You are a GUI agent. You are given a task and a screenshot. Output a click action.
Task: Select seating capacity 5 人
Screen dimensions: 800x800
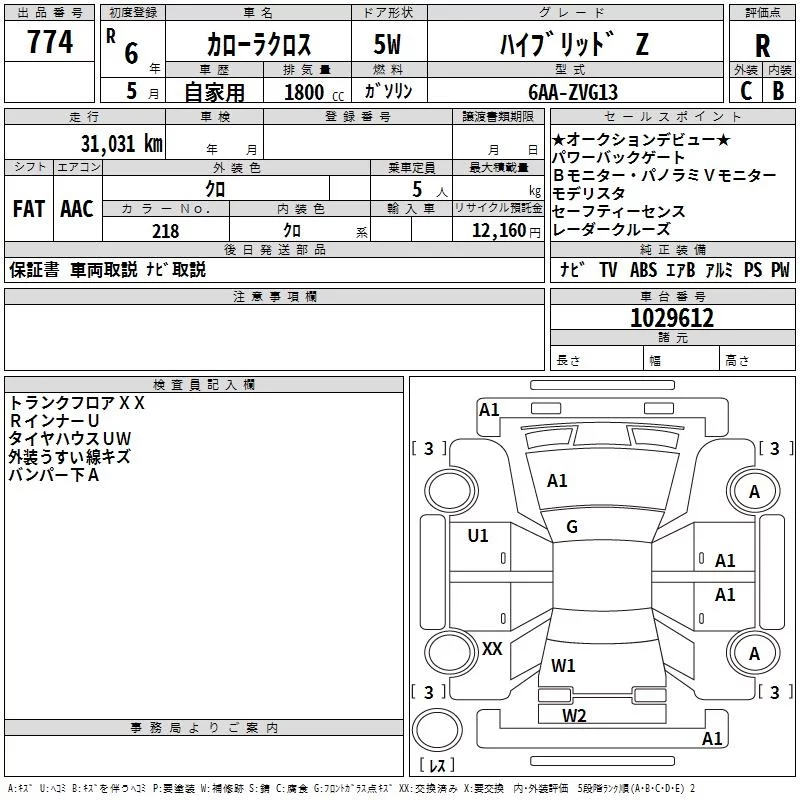click(430, 190)
